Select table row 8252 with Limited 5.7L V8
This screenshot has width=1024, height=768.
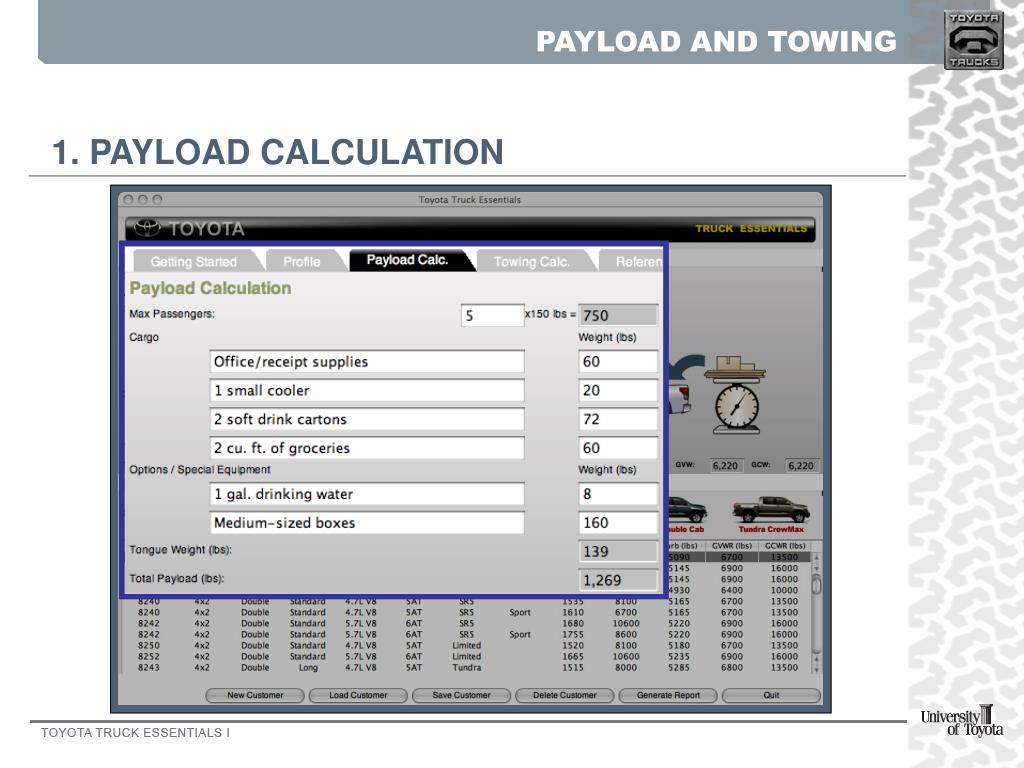(x=467, y=656)
